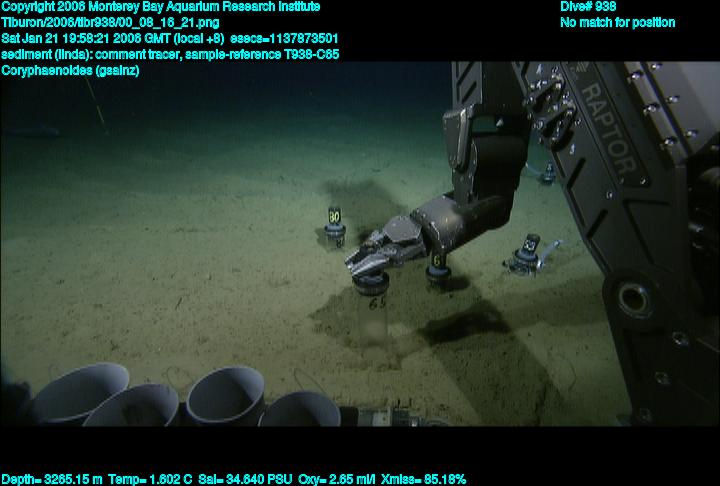Select the esecs=1137873501 value
The image size is (720, 486).
[284, 39]
